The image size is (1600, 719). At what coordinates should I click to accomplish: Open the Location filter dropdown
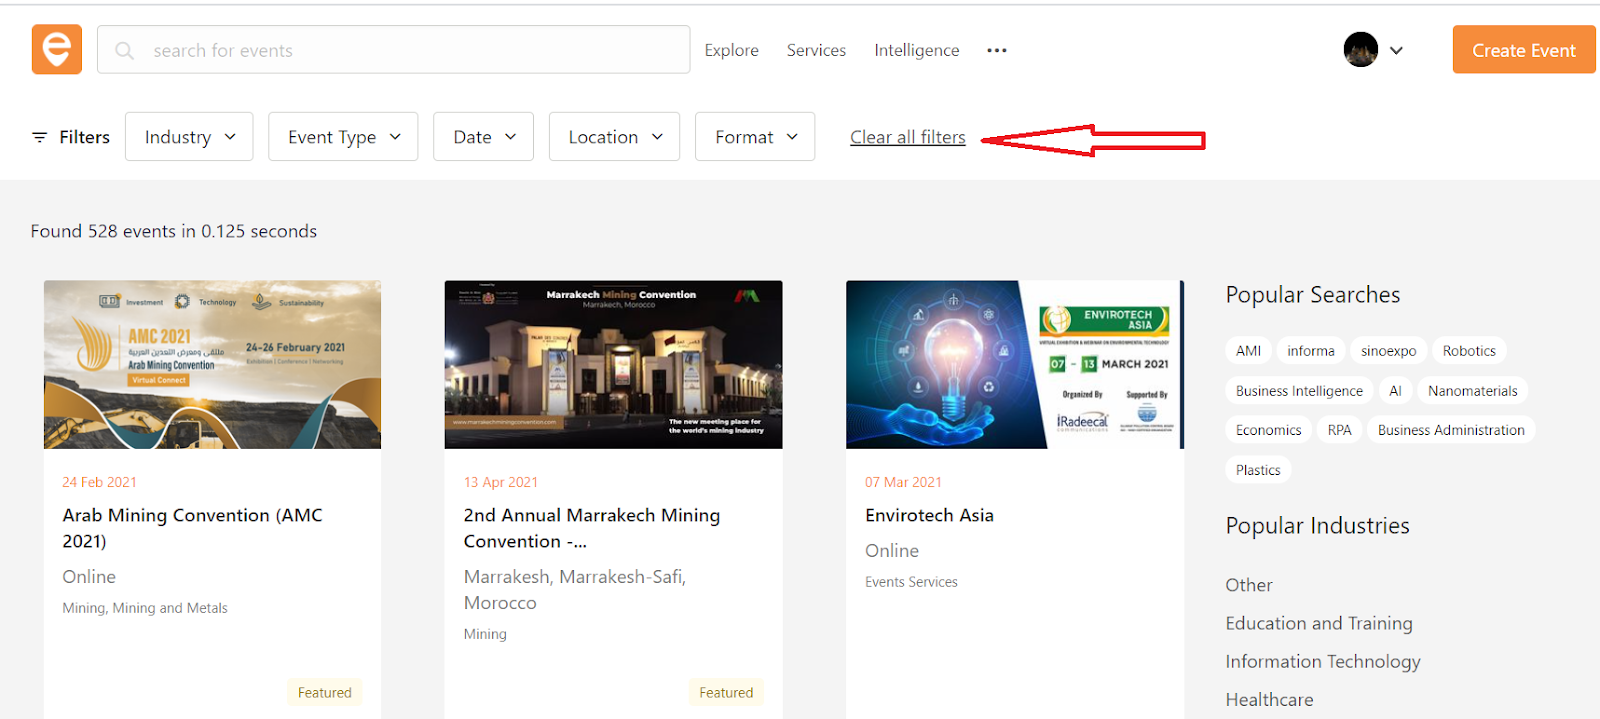(614, 136)
